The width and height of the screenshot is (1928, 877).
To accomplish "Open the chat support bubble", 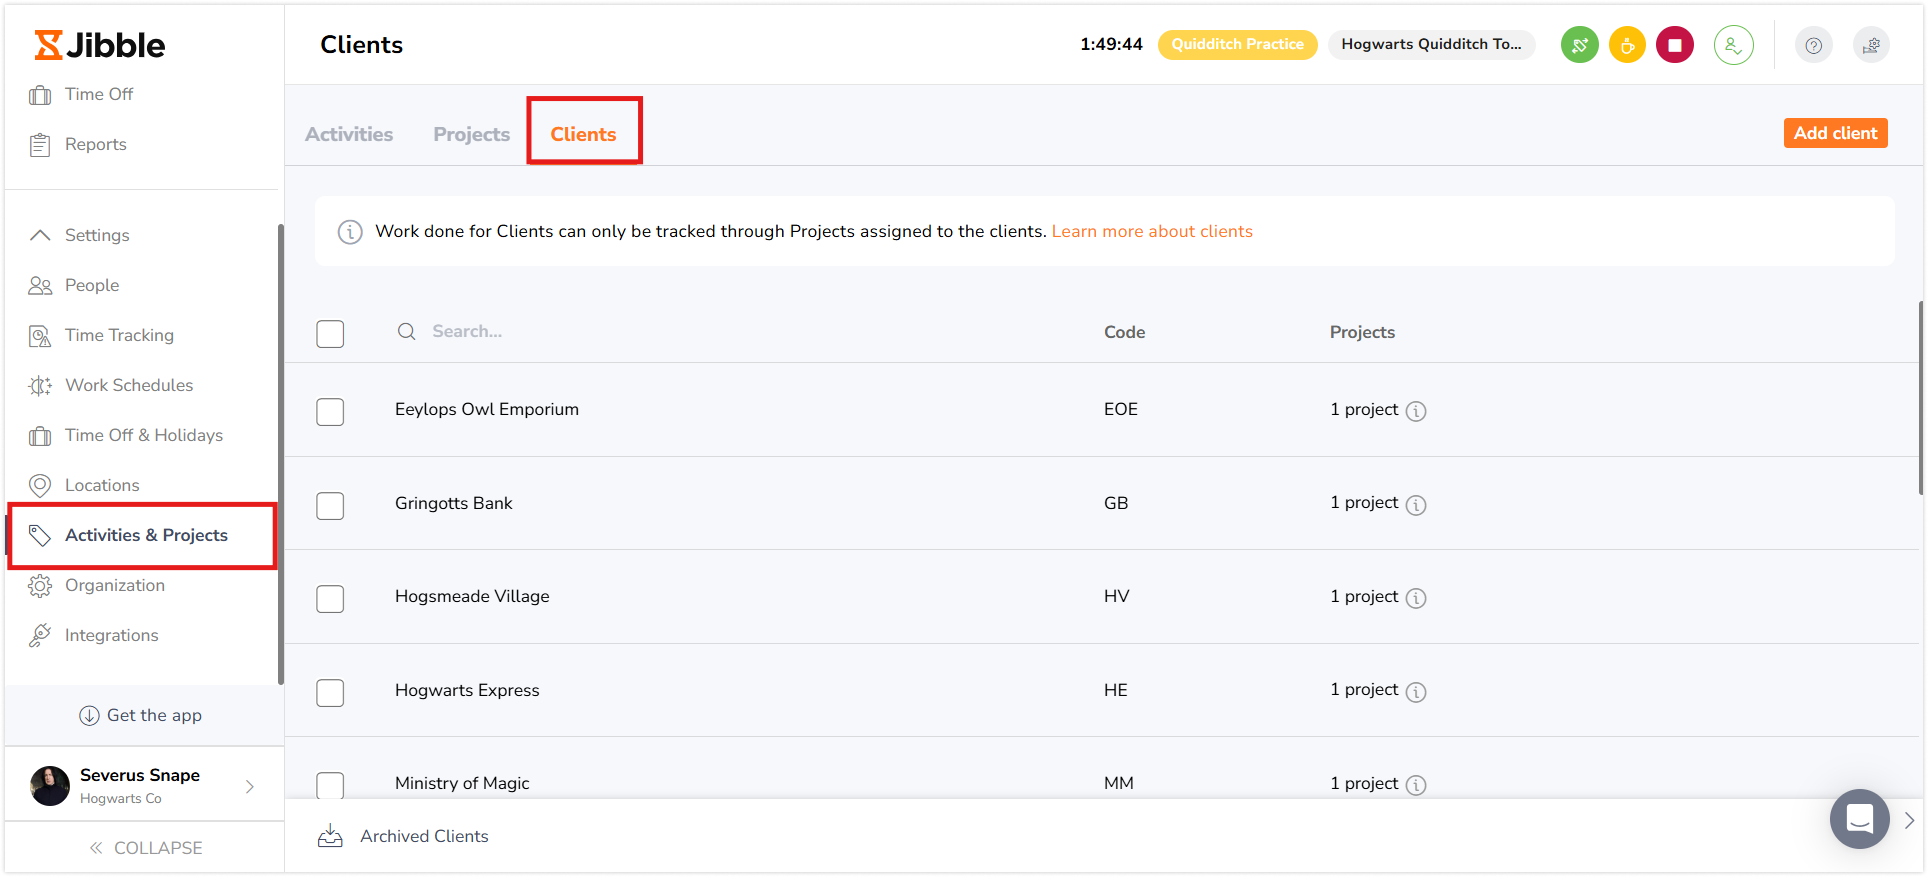I will point(1859,819).
